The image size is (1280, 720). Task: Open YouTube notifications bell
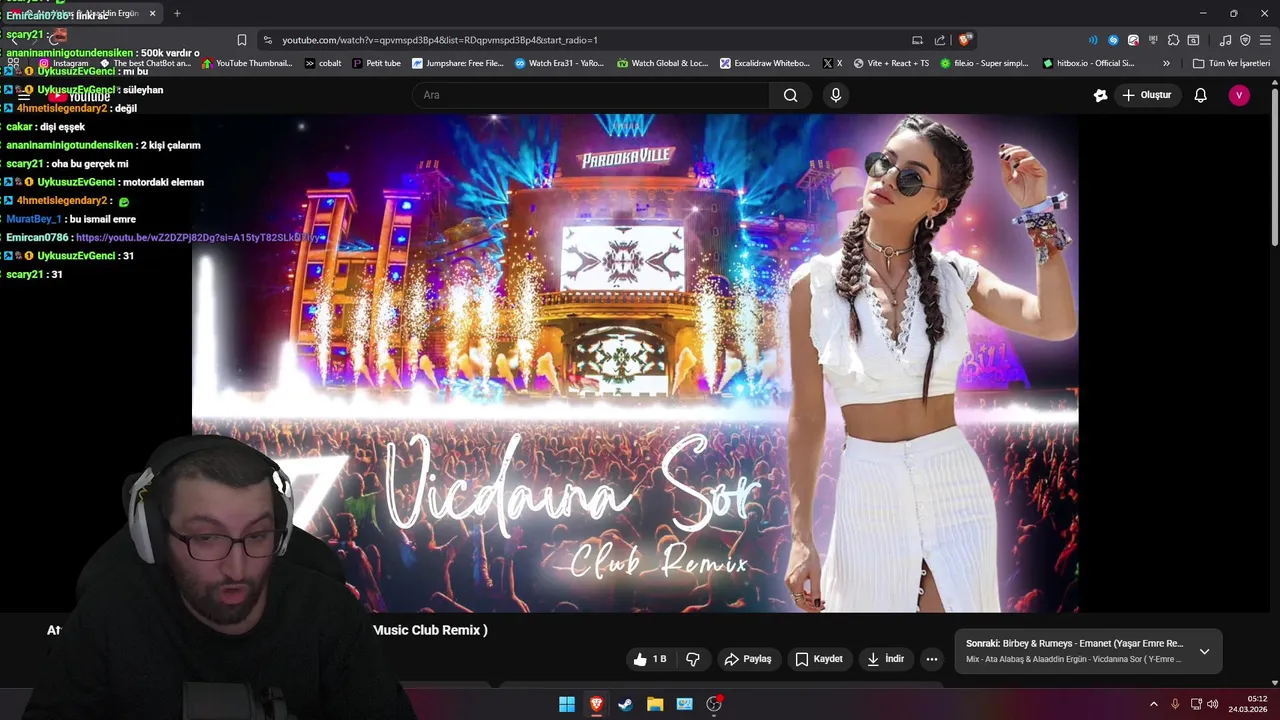click(1200, 95)
